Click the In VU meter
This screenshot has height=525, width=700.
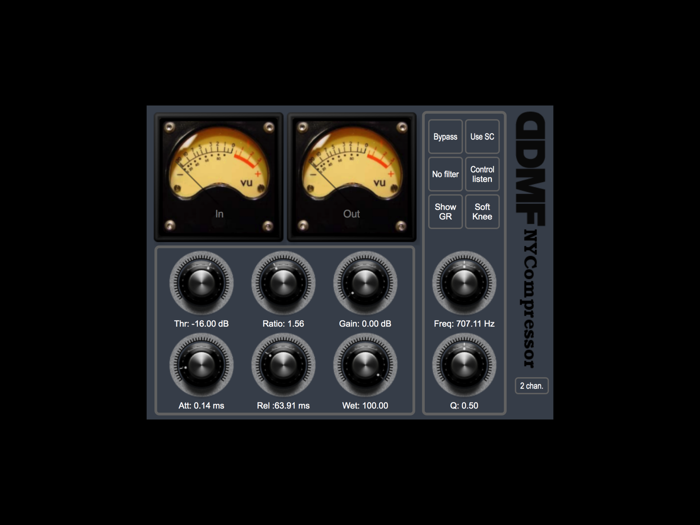coord(219,177)
